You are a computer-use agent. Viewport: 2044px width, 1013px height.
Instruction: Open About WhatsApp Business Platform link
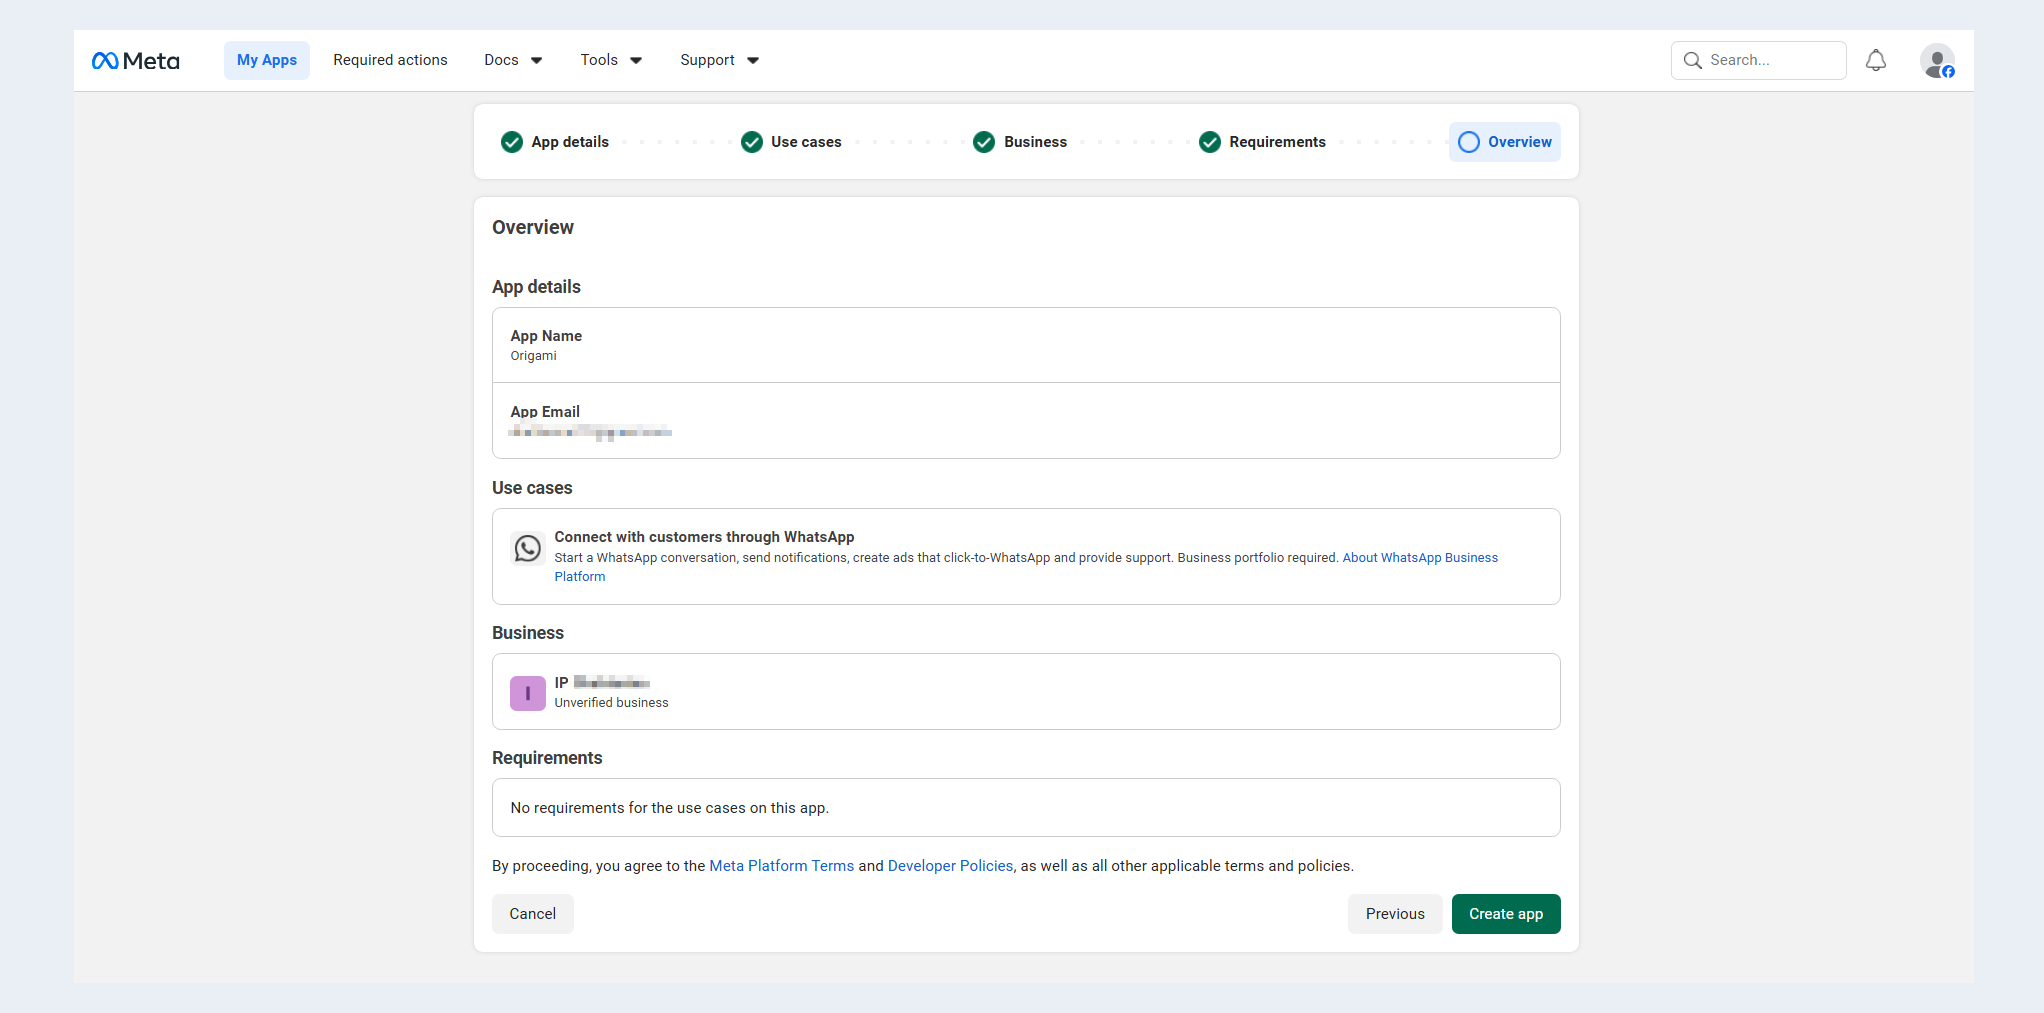tap(1420, 558)
